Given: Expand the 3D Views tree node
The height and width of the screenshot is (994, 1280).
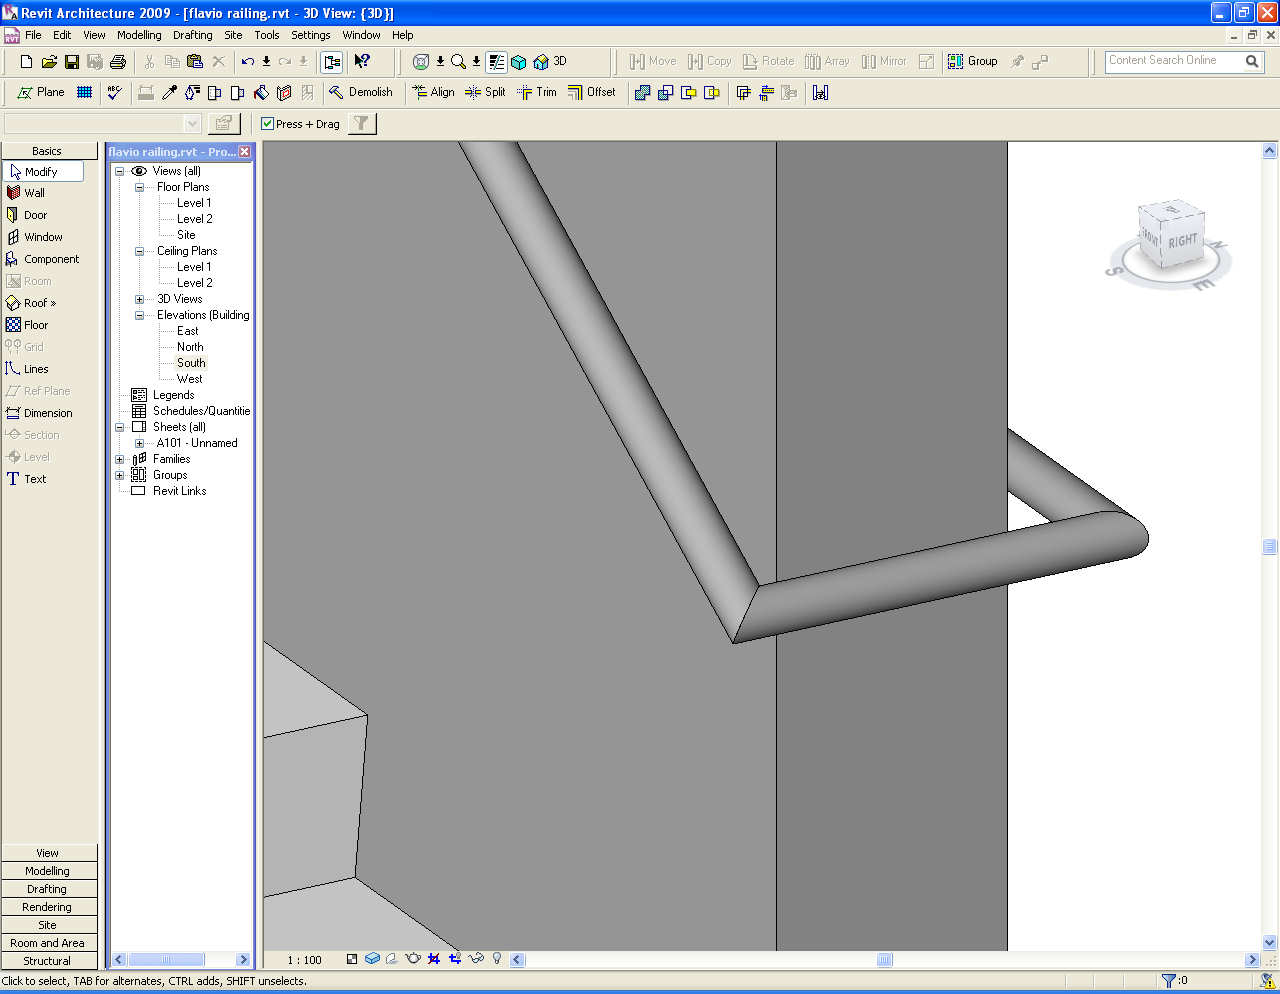Looking at the screenshot, I should tap(139, 299).
